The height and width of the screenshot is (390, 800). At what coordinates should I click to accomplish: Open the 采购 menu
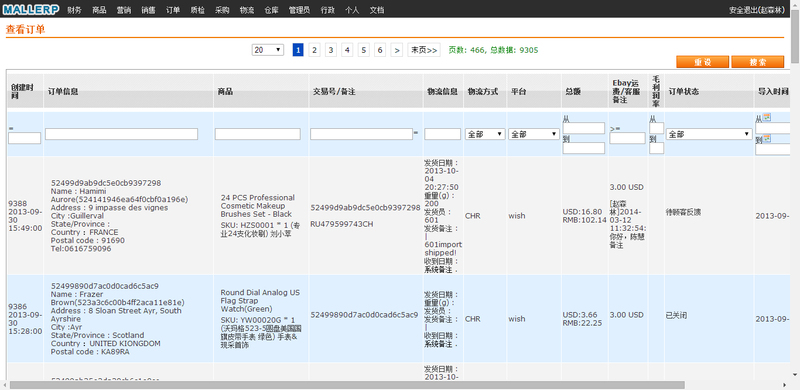222,10
